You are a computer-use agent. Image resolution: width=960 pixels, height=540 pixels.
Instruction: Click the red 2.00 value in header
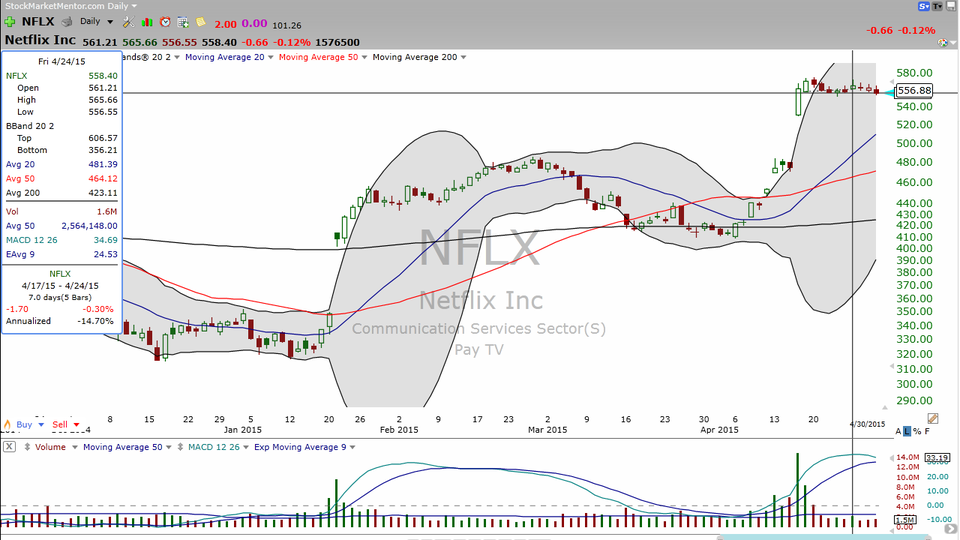pyautogui.click(x=225, y=24)
